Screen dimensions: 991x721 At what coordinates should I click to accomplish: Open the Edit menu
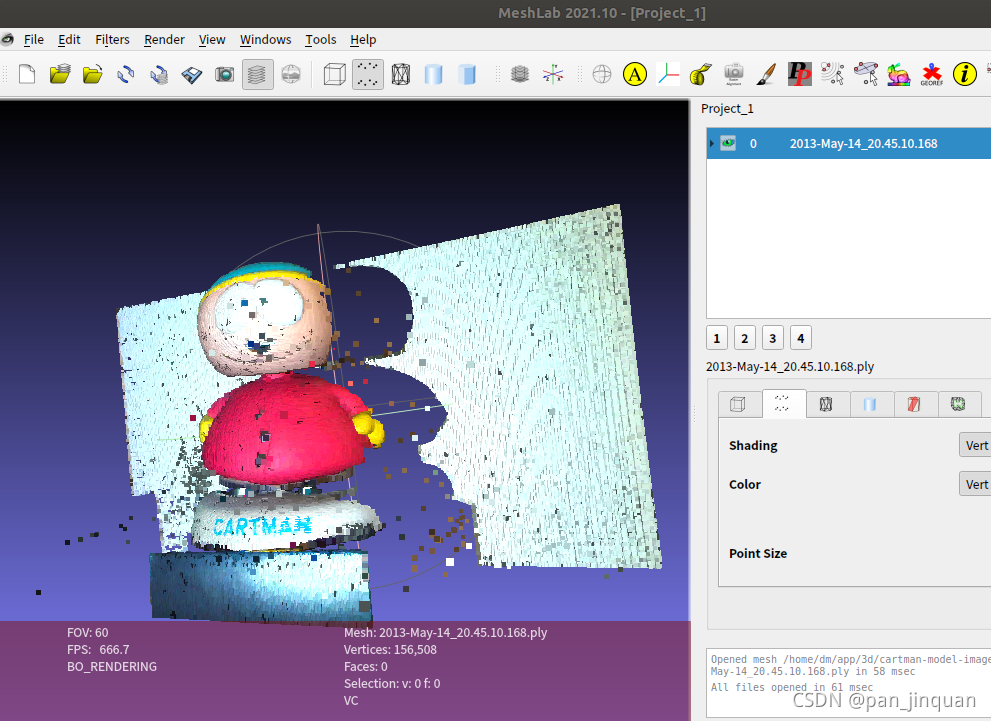point(70,40)
